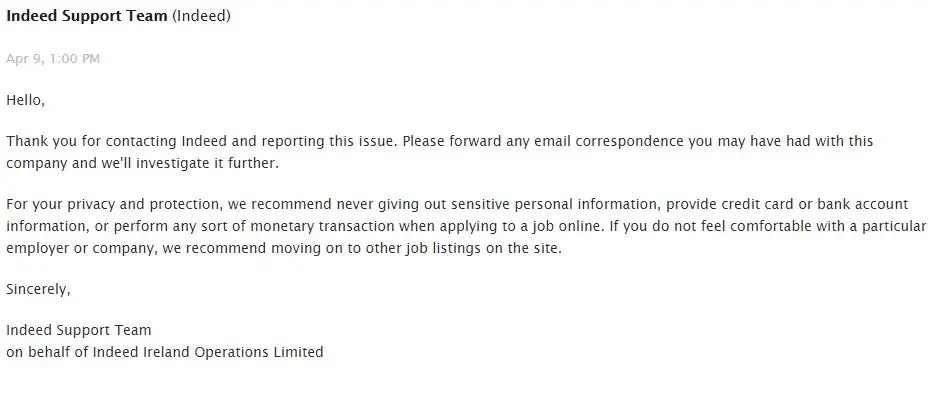Click the "Sincerely," closing line

(38, 289)
